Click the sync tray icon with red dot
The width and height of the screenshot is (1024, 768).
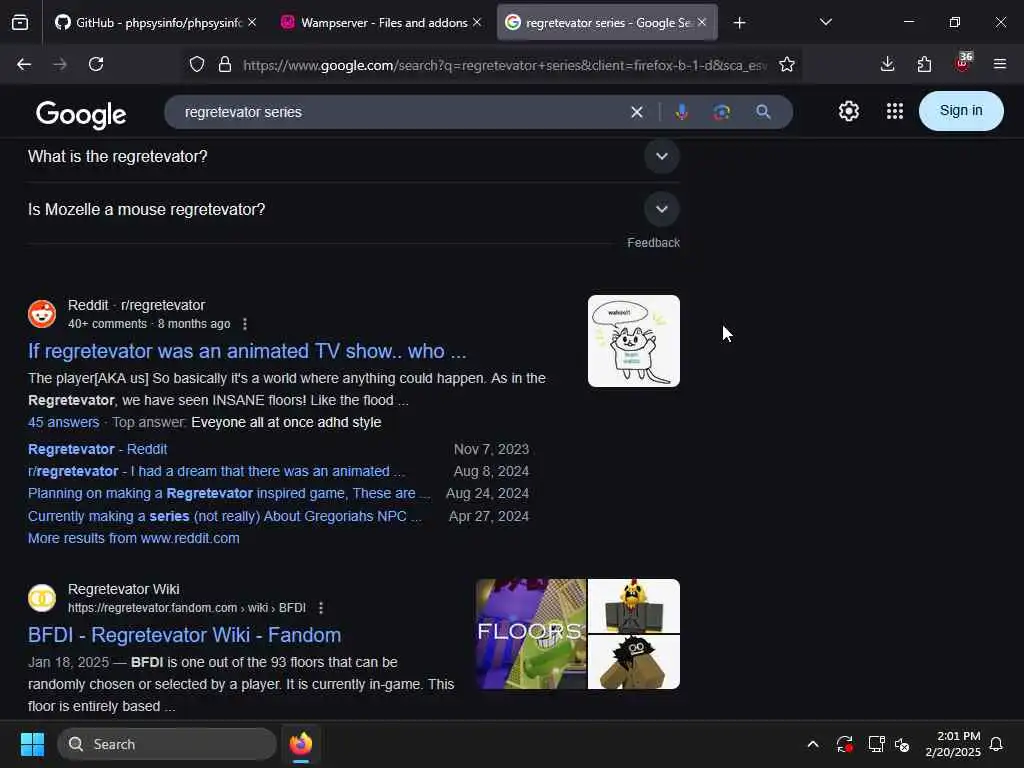pos(844,744)
